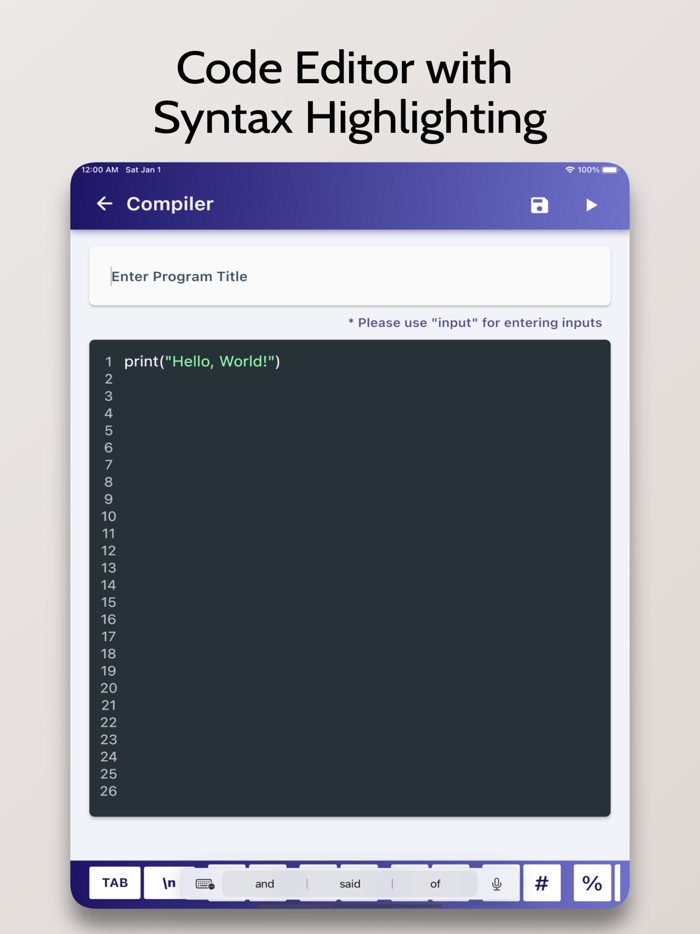Image resolution: width=700 pixels, height=934 pixels.
Task: Click the Compiler title text
Action: click(x=170, y=204)
